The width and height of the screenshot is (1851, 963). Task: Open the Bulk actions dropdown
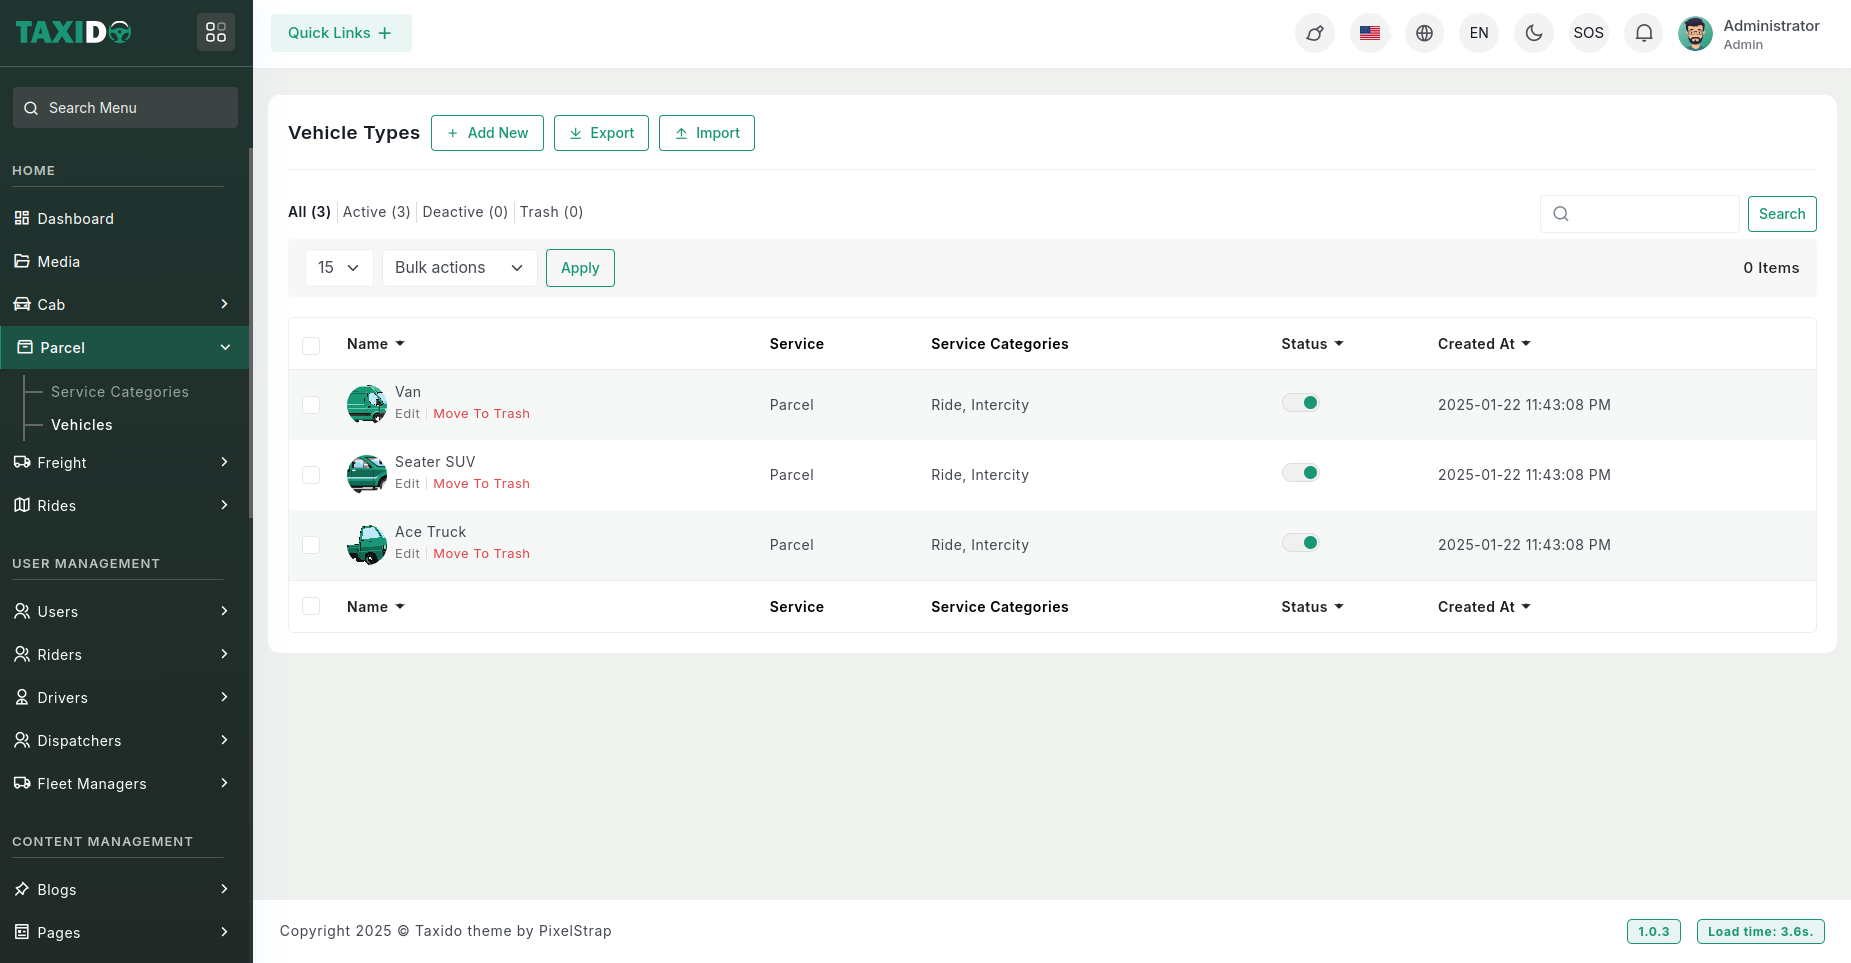tap(459, 268)
